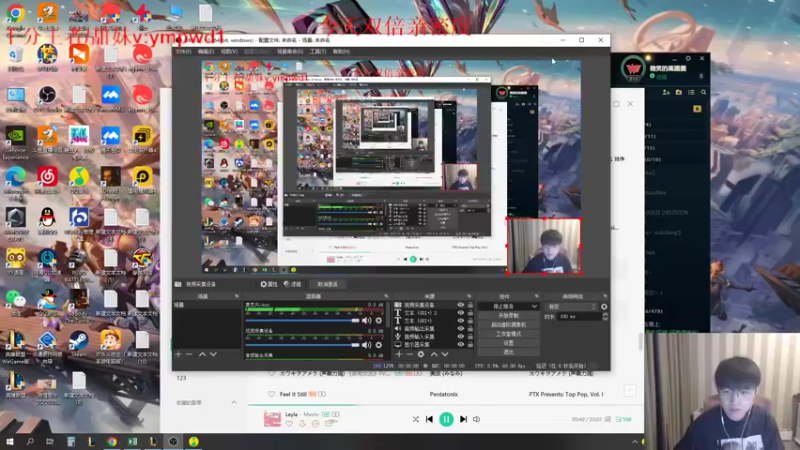Adjust 麦克风/Aux volume slider
Image resolution: width=800 pixels, height=450 pixels.
pyautogui.click(x=303, y=320)
